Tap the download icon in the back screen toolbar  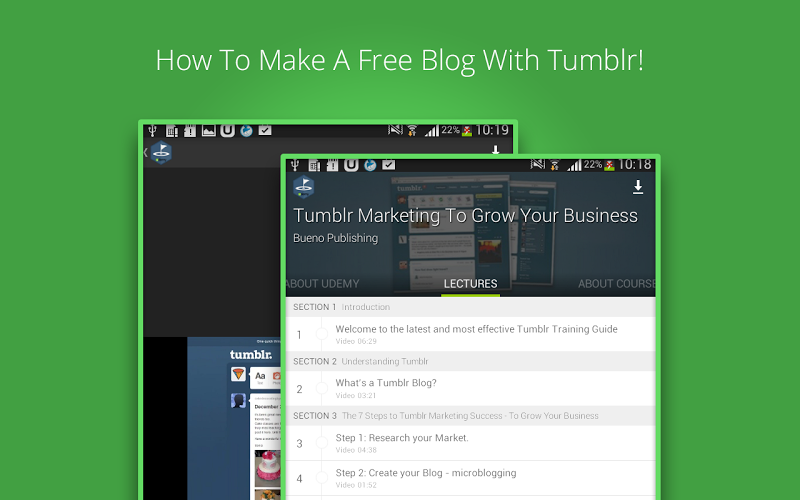click(x=495, y=150)
